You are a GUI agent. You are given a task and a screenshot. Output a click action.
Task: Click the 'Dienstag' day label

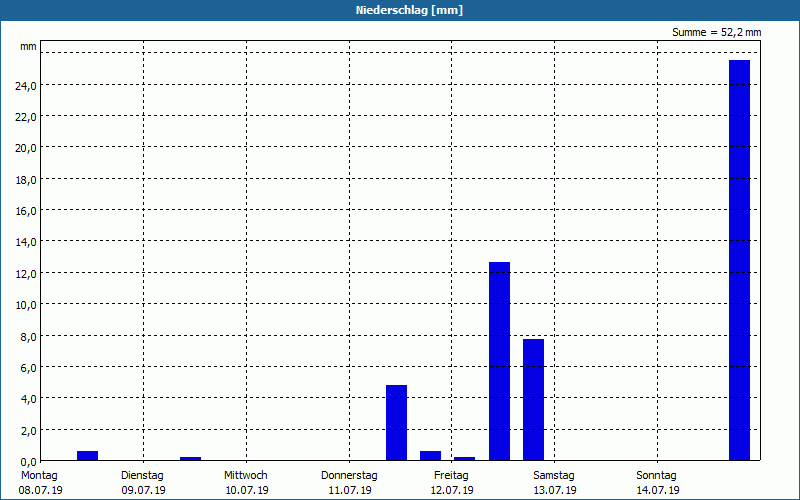[142, 476]
